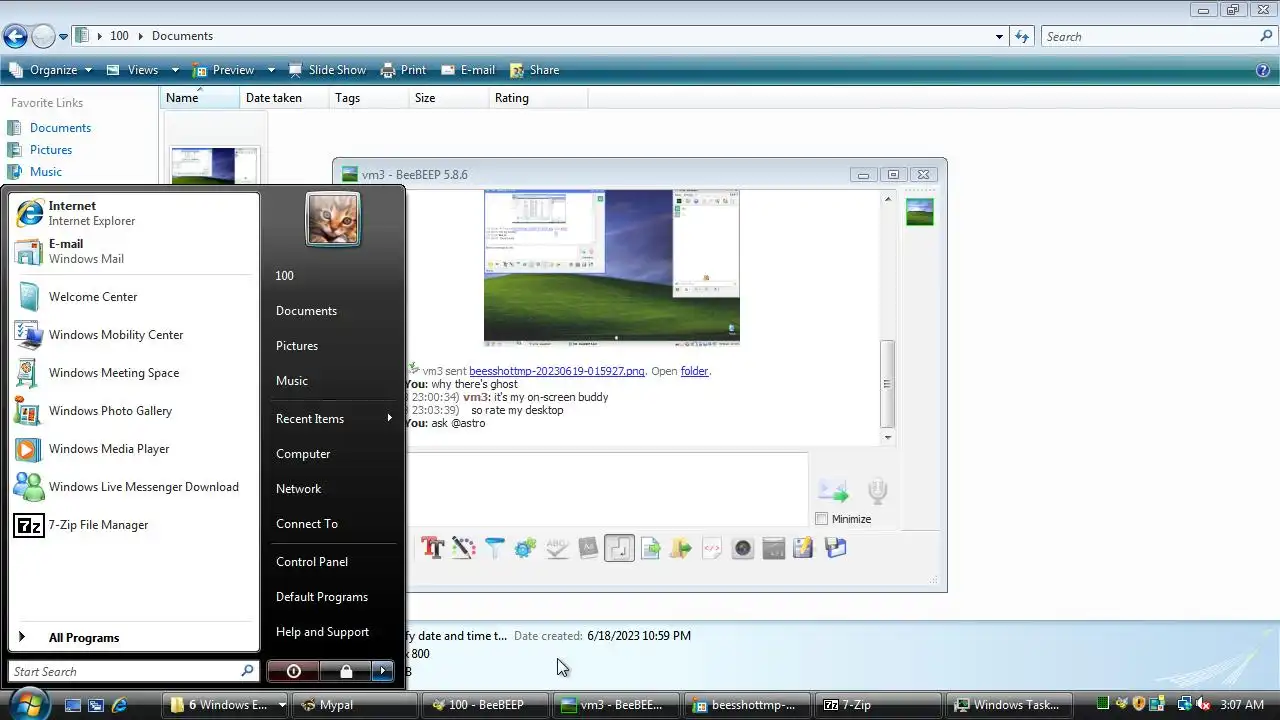Toggle the word completer dictionary icon
Image resolution: width=1280 pixels, height=720 pixels.
coord(588,548)
